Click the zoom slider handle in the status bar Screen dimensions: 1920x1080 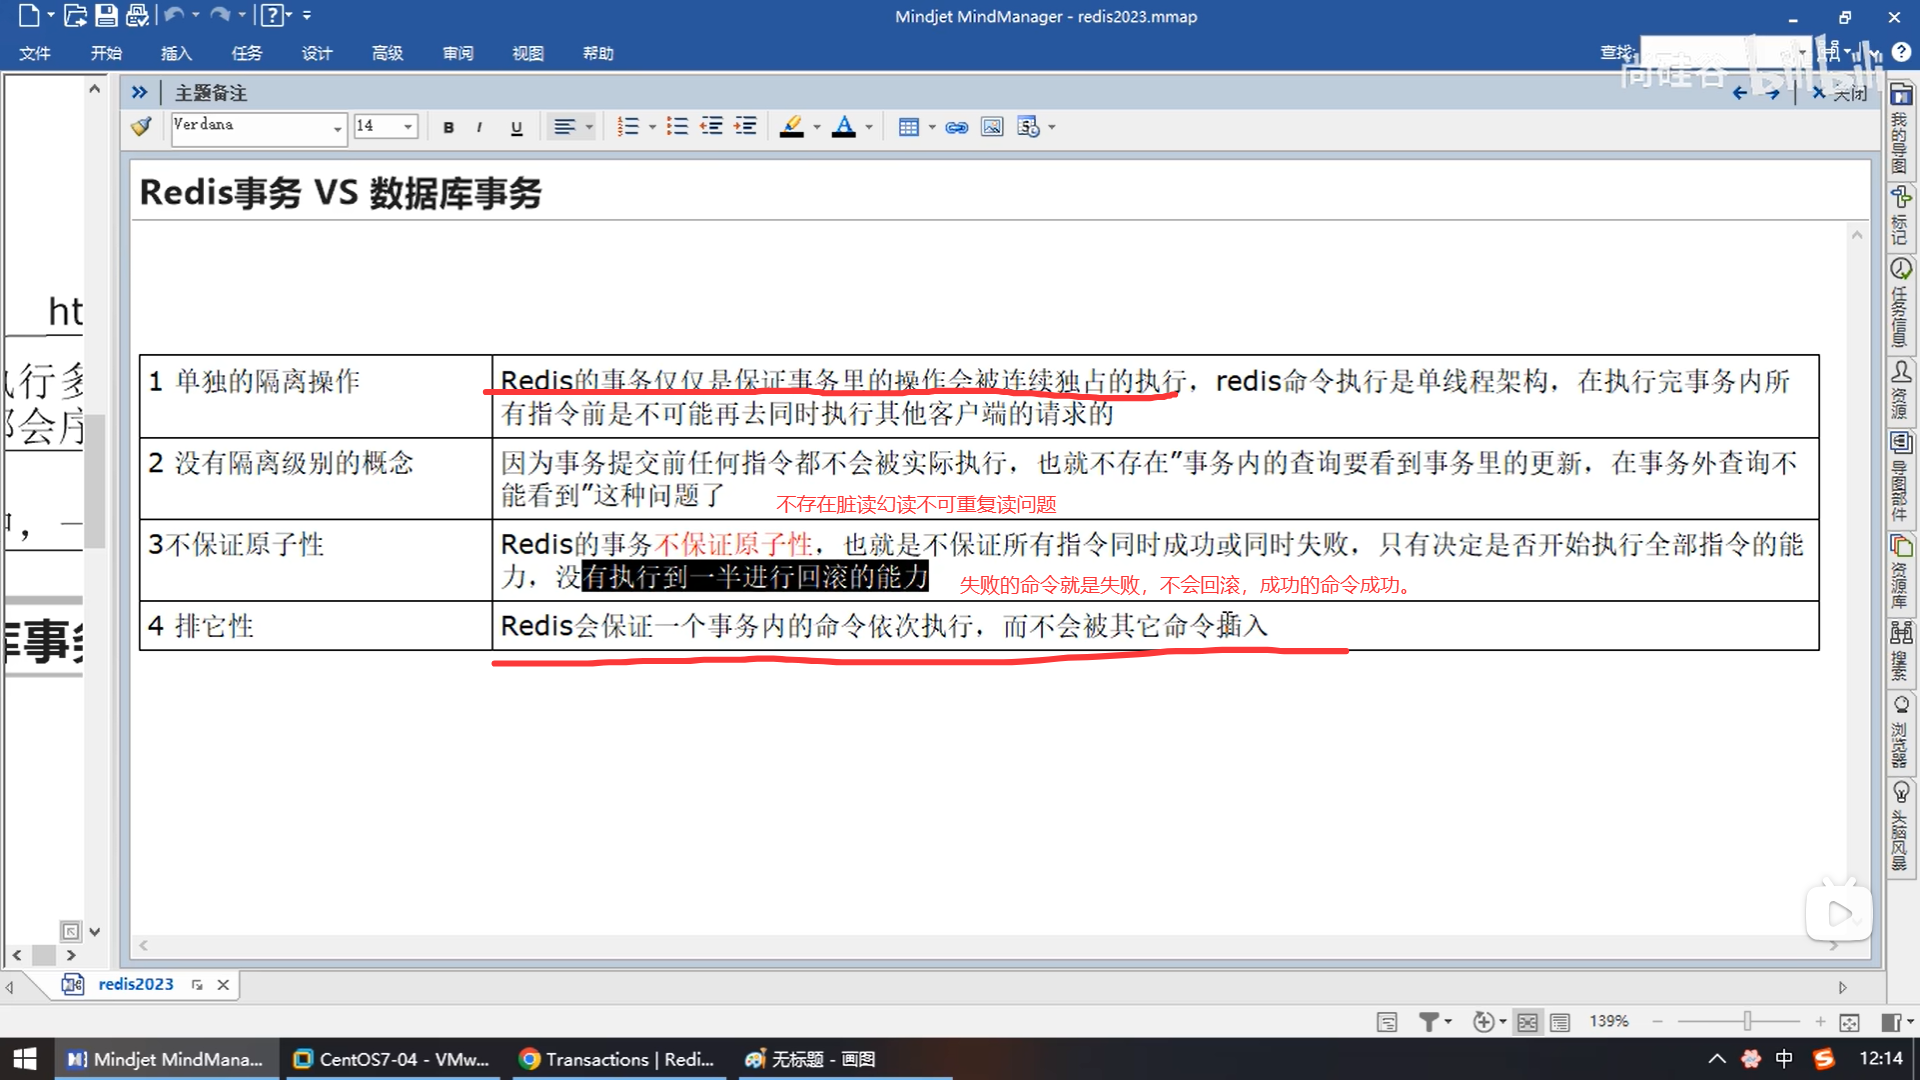click(1747, 1021)
